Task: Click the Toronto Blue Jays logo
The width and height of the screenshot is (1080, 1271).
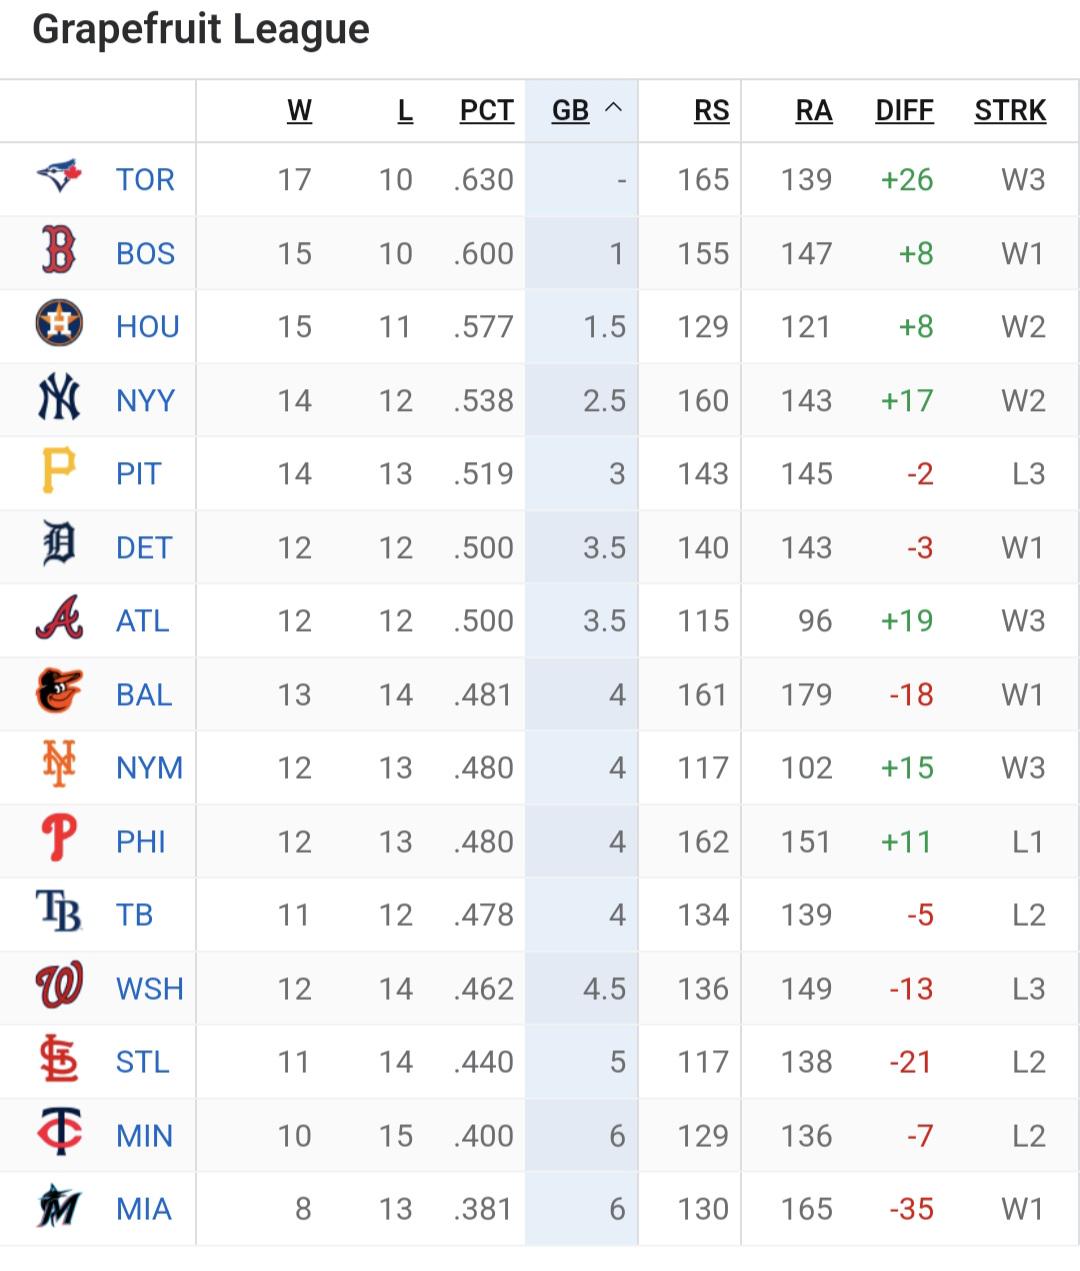Action: tap(59, 178)
